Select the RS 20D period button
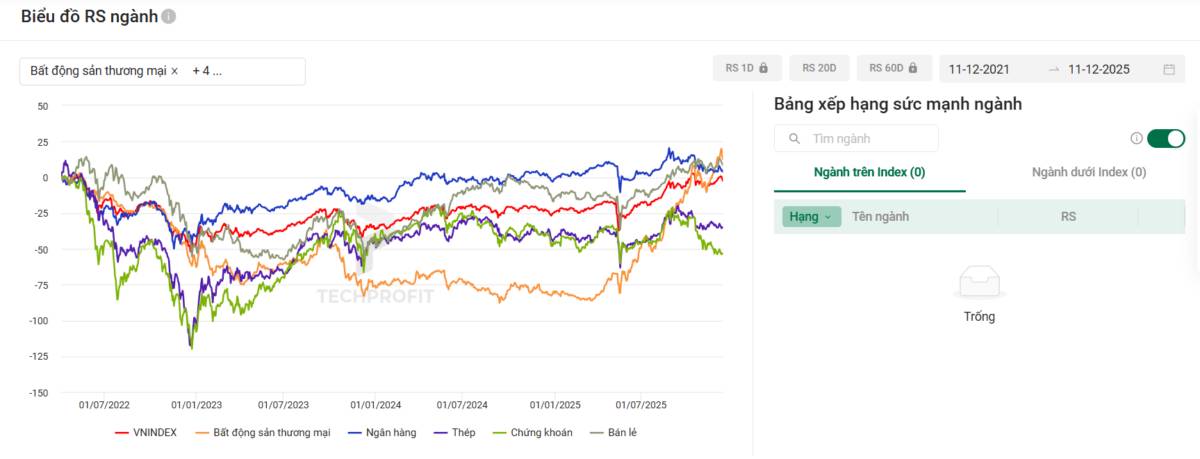The height and width of the screenshot is (459, 1200). pos(819,69)
